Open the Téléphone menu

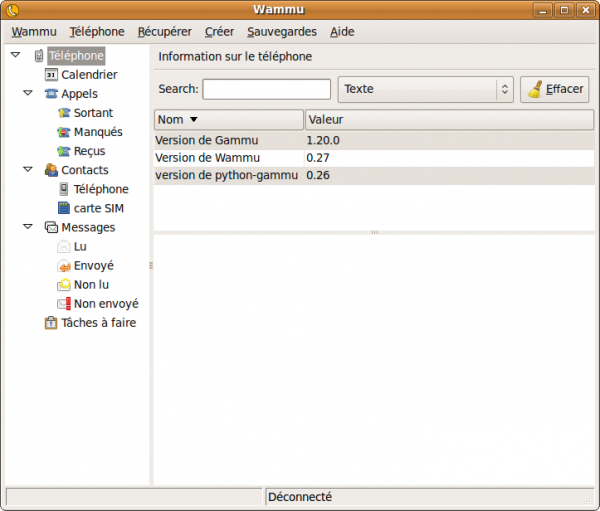(x=97, y=32)
